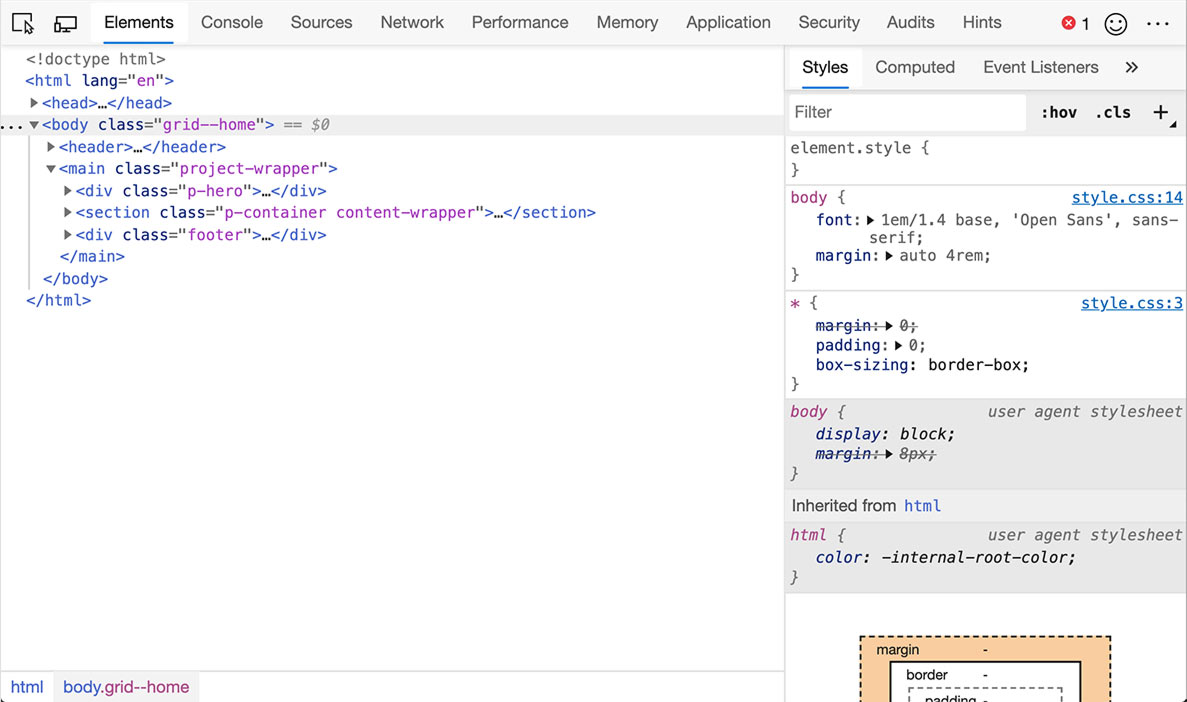The image size is (1187, 702).
Task: Click the asterisk universal selector
Action: pos(795,304)
